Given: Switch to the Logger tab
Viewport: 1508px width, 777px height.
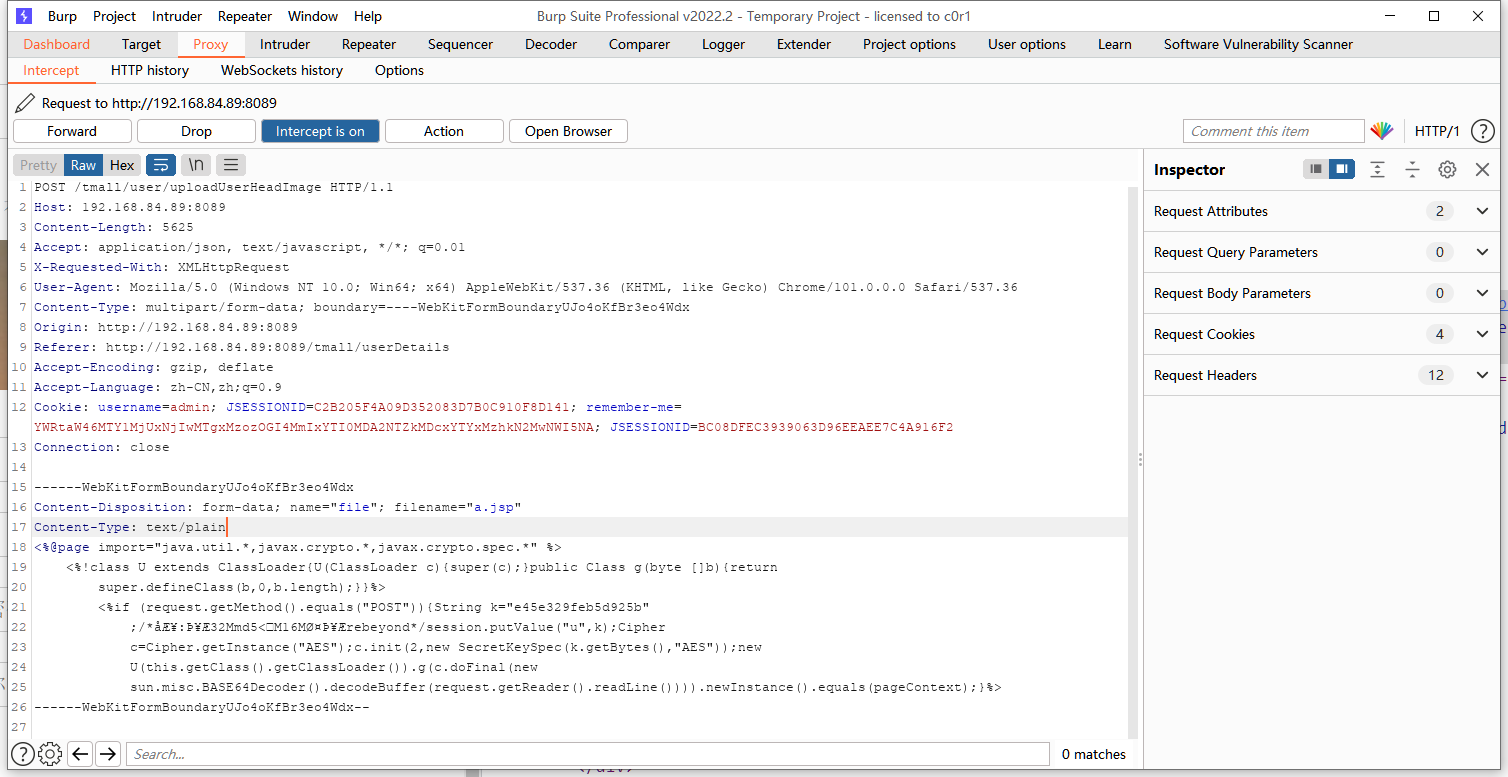Looking at the screenshot, I should click(x=723, y=44).
